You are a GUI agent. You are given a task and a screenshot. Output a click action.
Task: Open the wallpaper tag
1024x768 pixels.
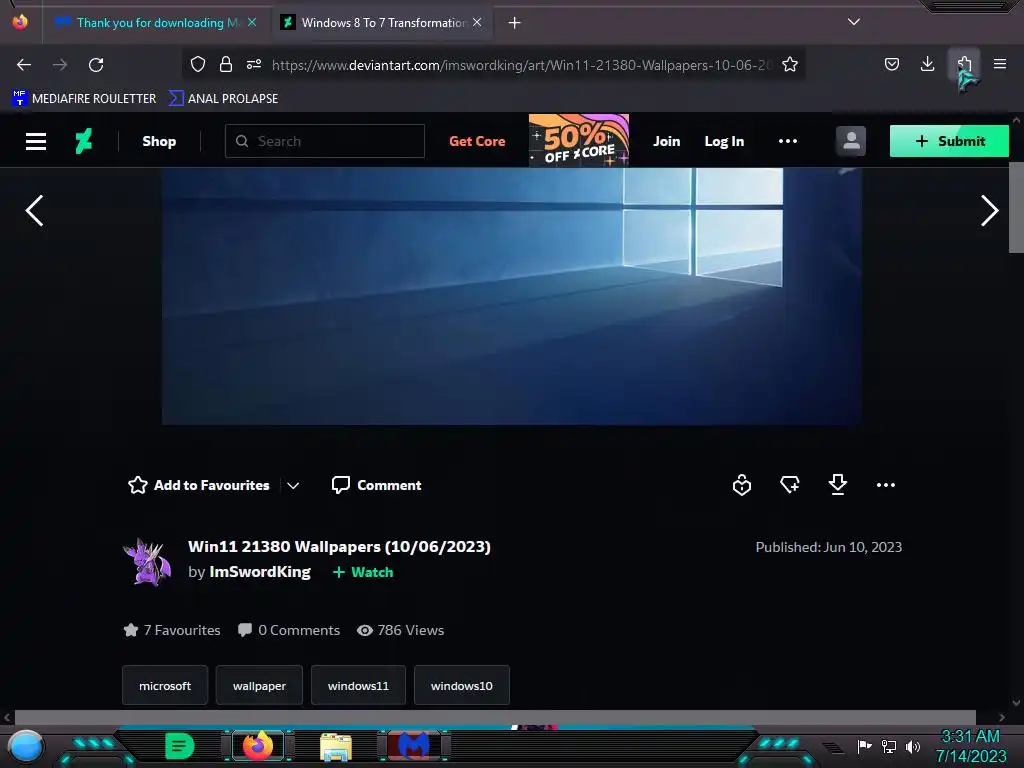point(259,686)
